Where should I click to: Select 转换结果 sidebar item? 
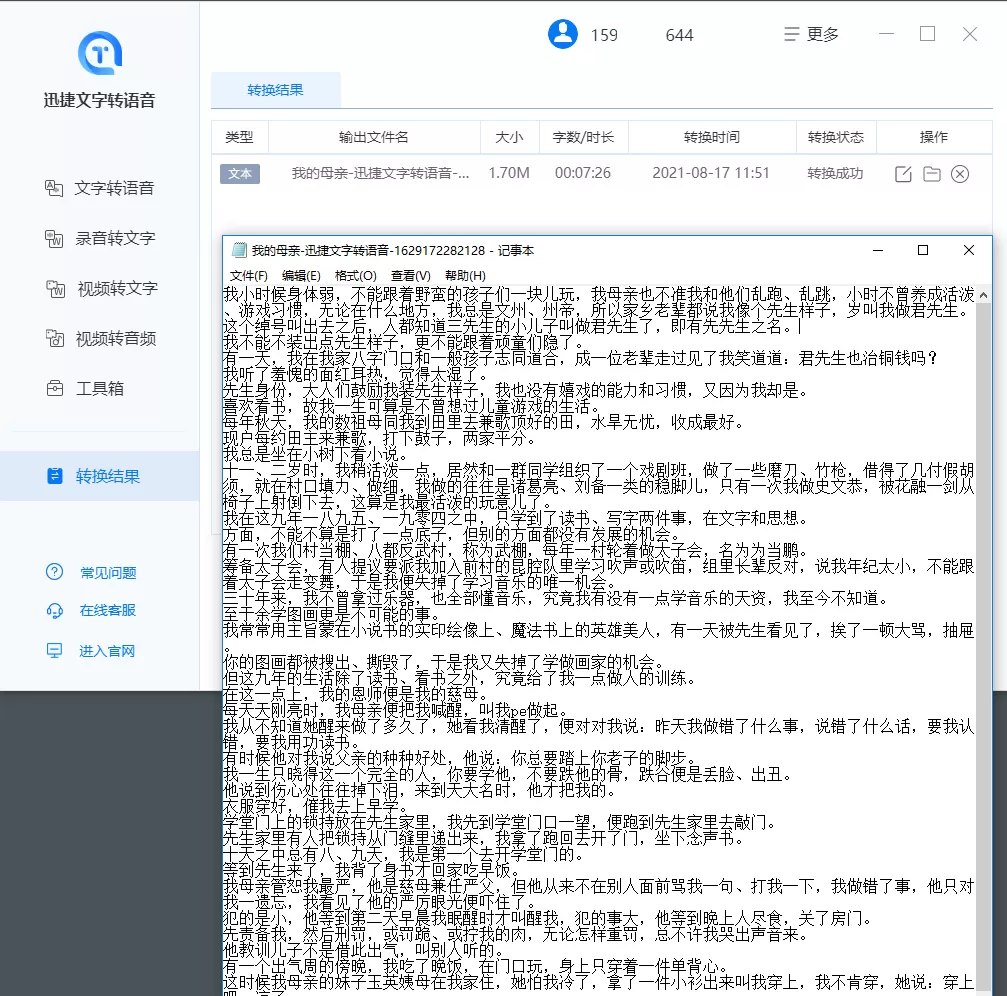[x=100, y=476]
